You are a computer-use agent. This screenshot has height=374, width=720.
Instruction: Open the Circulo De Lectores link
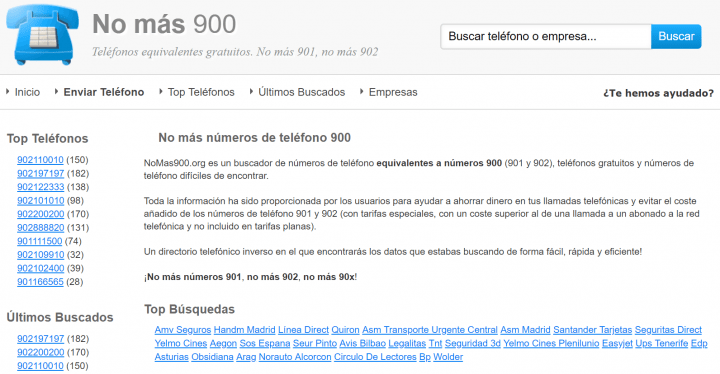375,357
